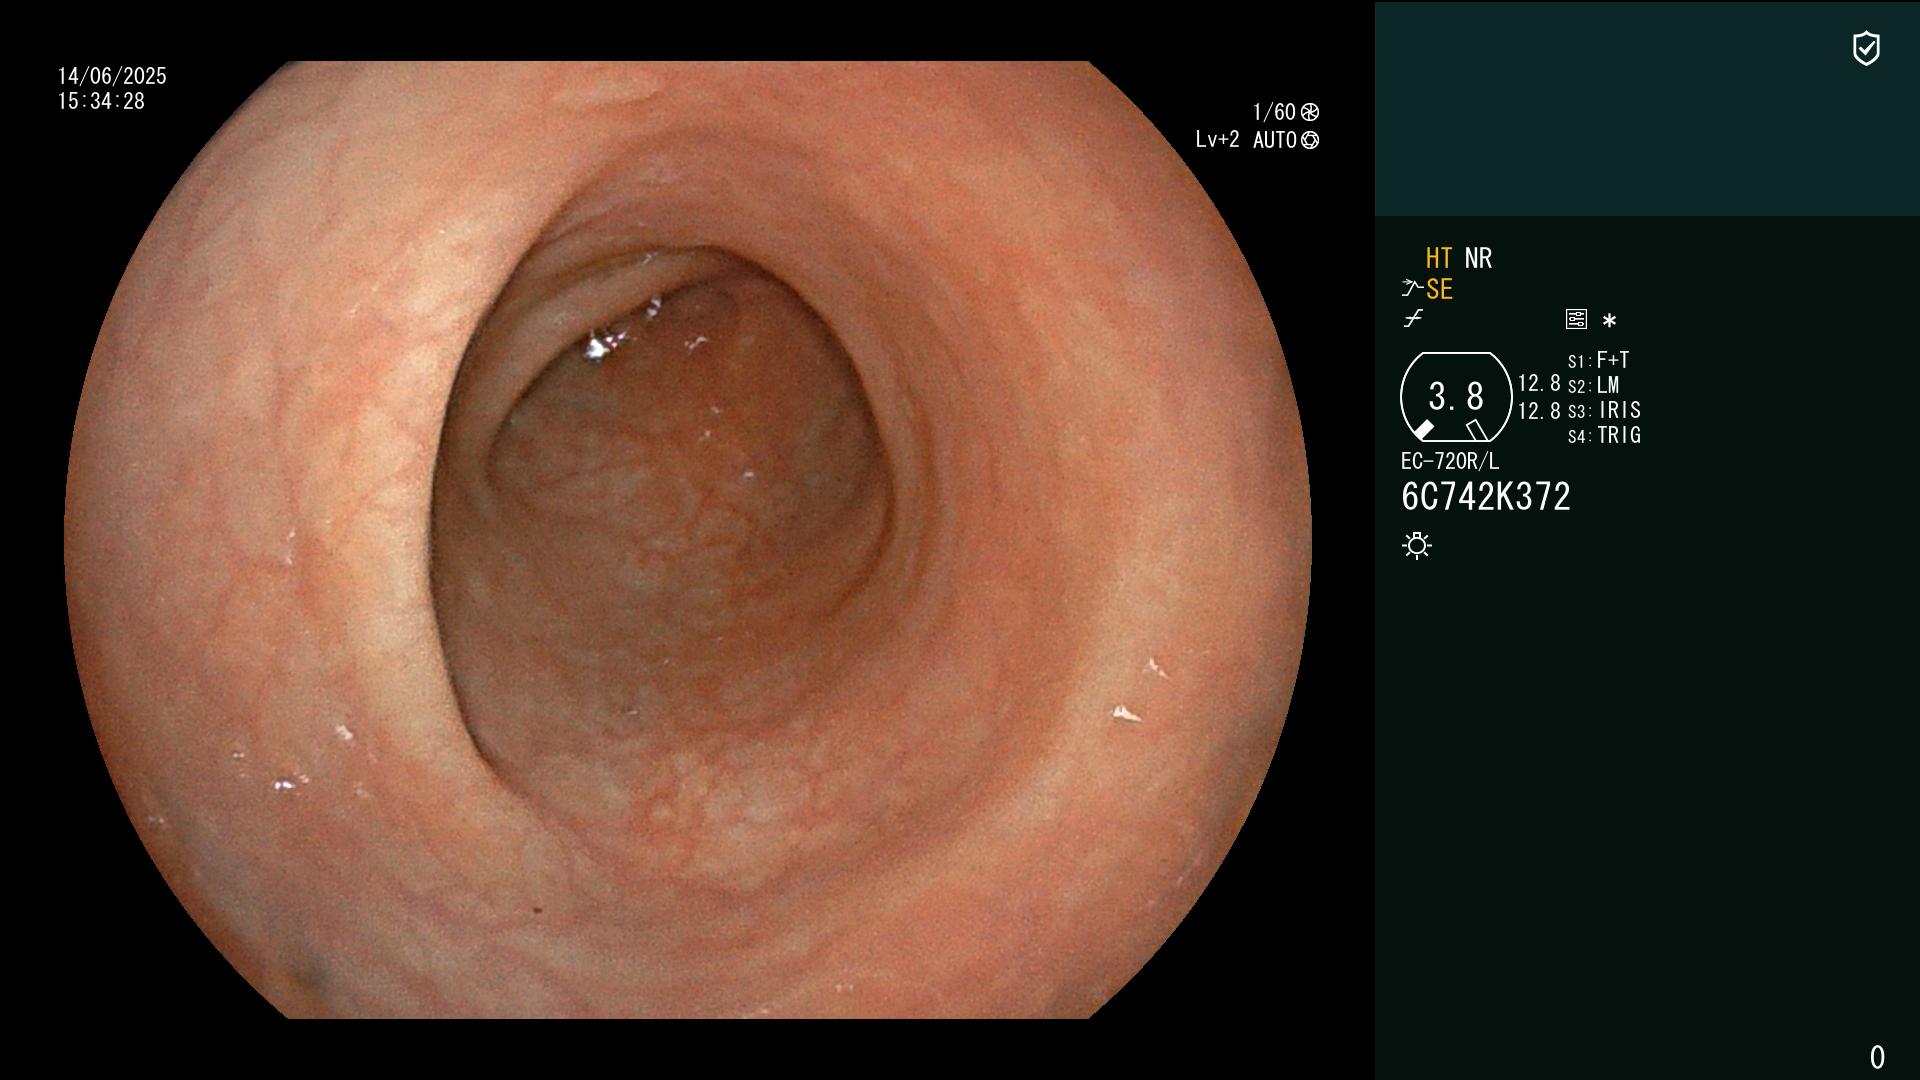
Task: Click the iris icon next to AUTO
Action: coord(1310,140)
